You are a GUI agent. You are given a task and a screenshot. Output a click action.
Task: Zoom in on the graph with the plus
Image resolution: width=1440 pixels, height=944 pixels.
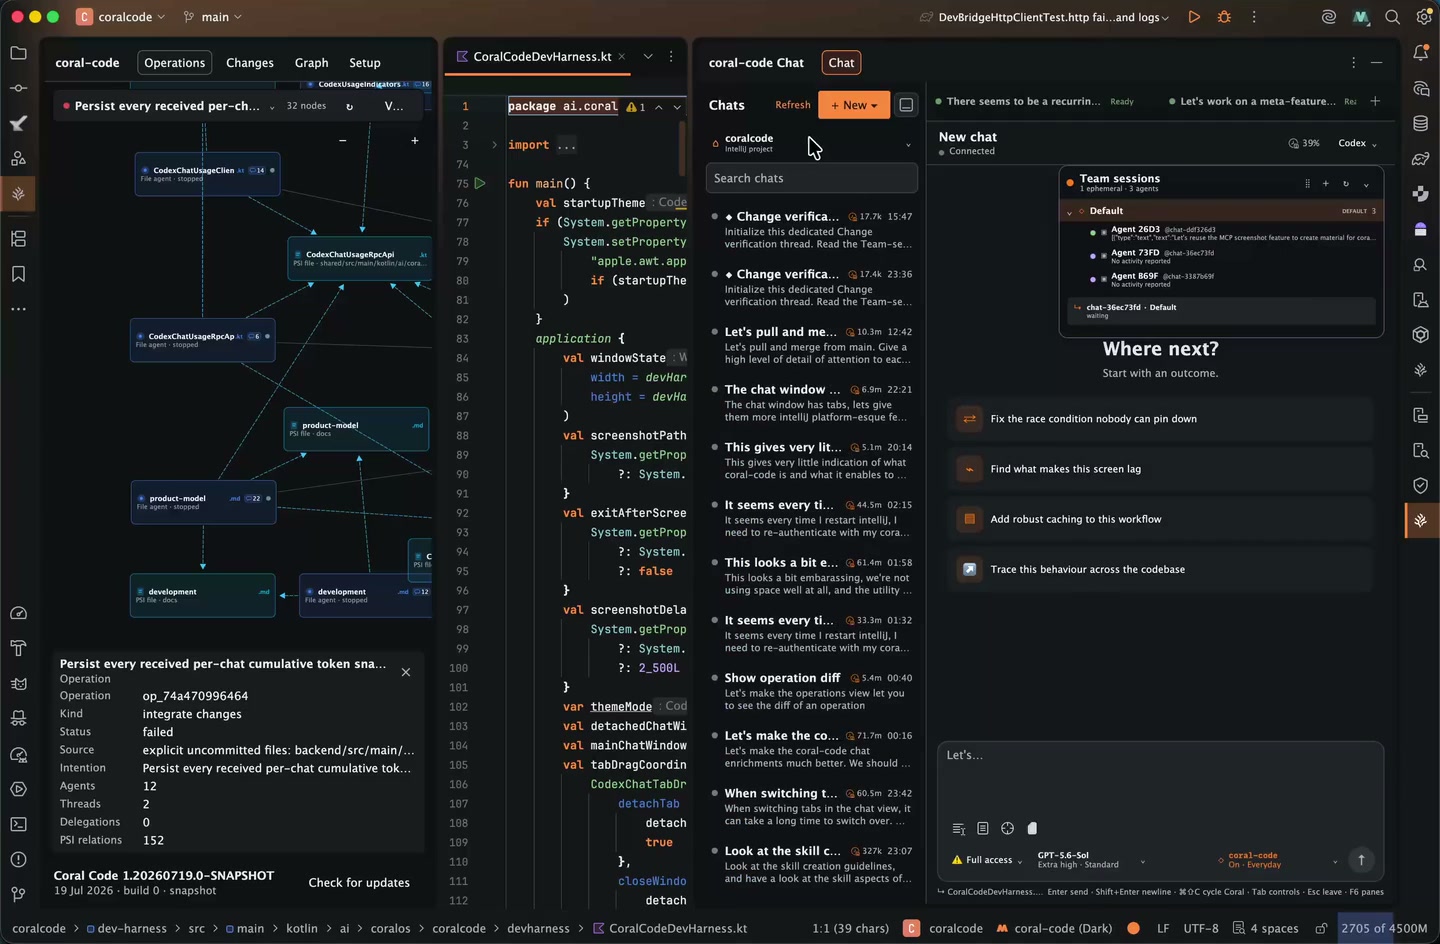[414, 140]
